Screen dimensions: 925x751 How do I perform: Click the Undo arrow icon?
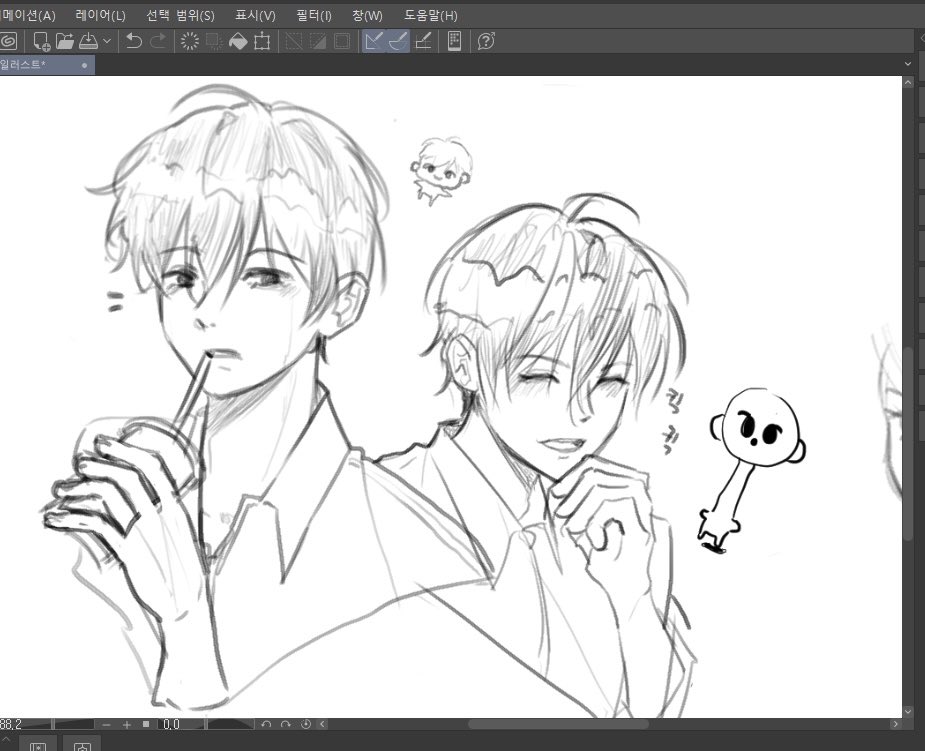[135, 41]
